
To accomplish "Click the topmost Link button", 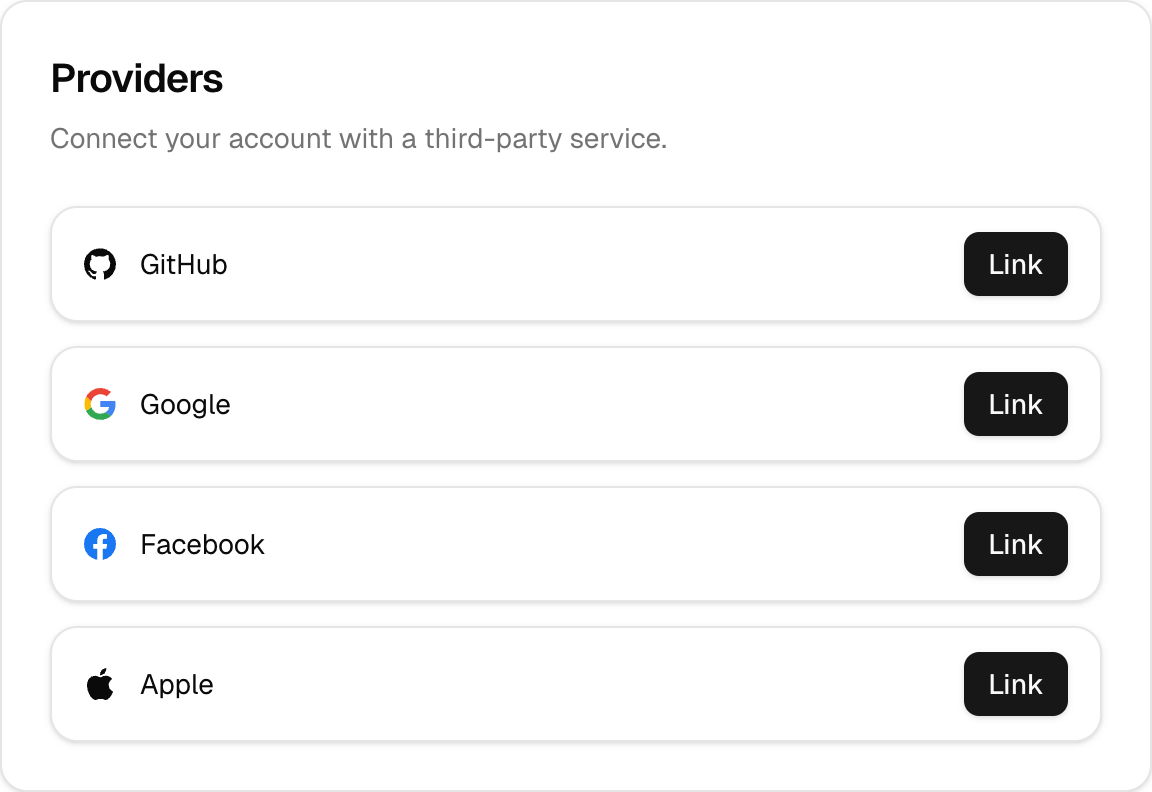I will click(x=1015, y=264).
